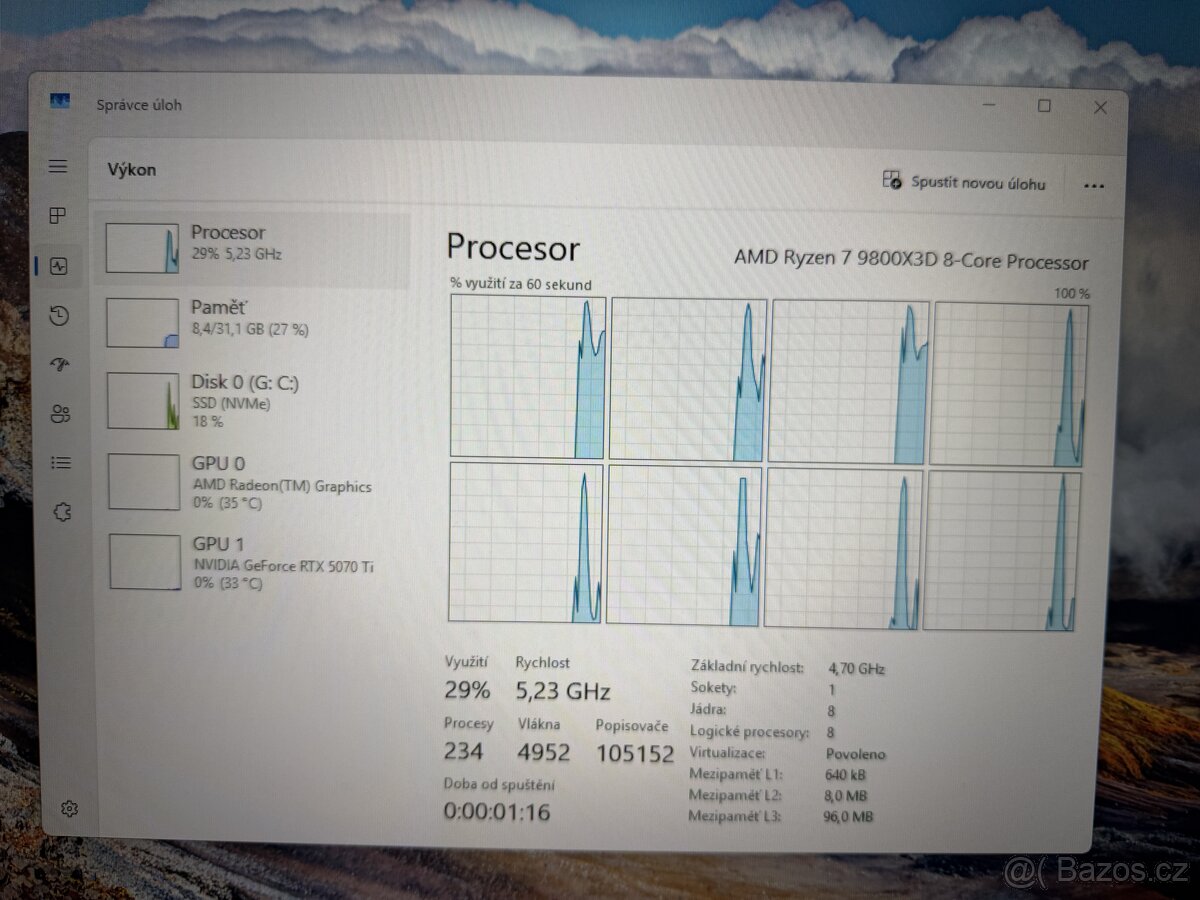Click the Doba od spuštění uptime counter
This screenshot has height=900, width=1200.
[496, 800]
